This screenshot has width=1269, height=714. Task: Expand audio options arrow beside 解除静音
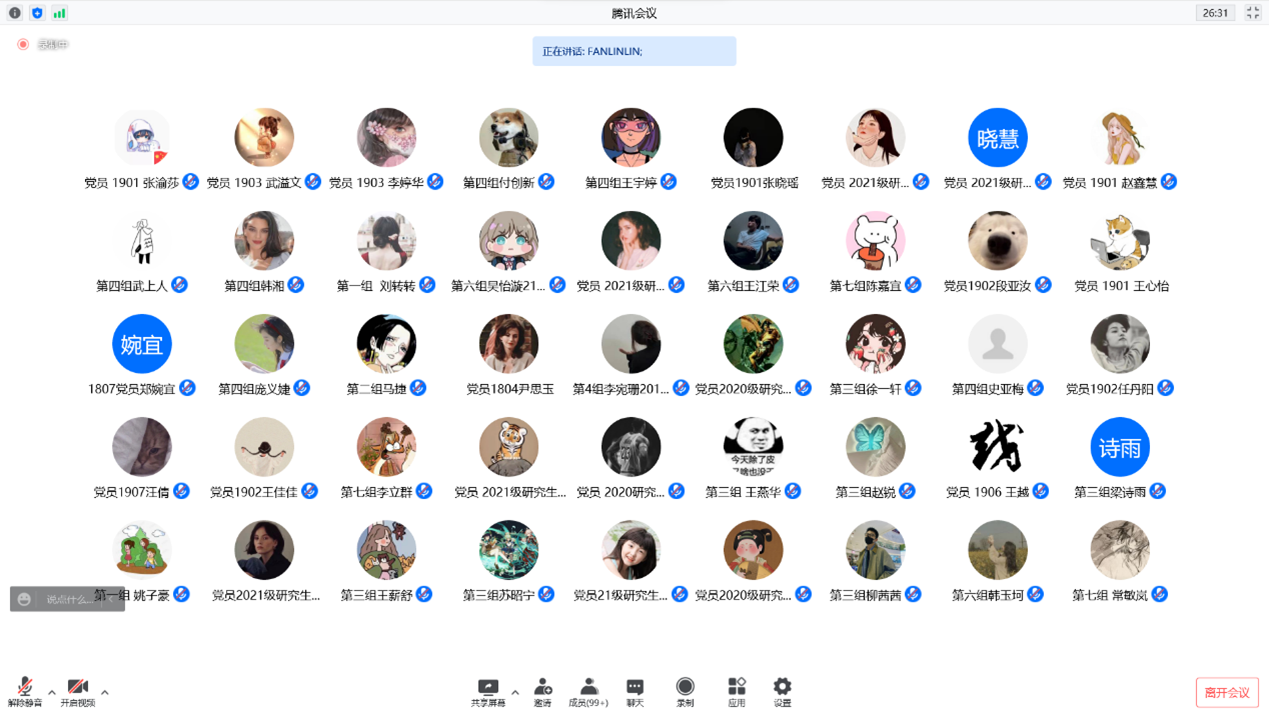pos(52,692)
